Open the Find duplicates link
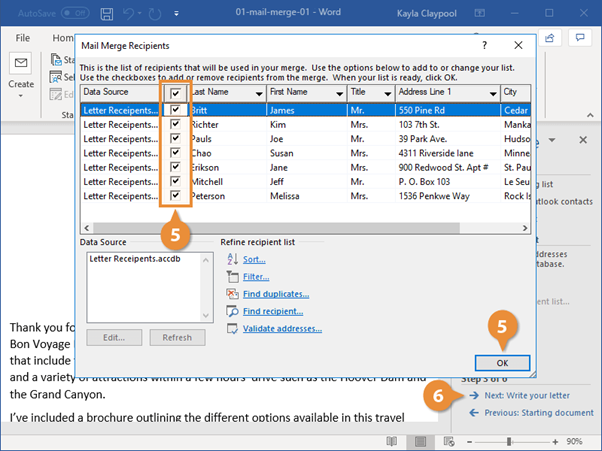Viewport: 602px width, 451px height. [276, 294]
